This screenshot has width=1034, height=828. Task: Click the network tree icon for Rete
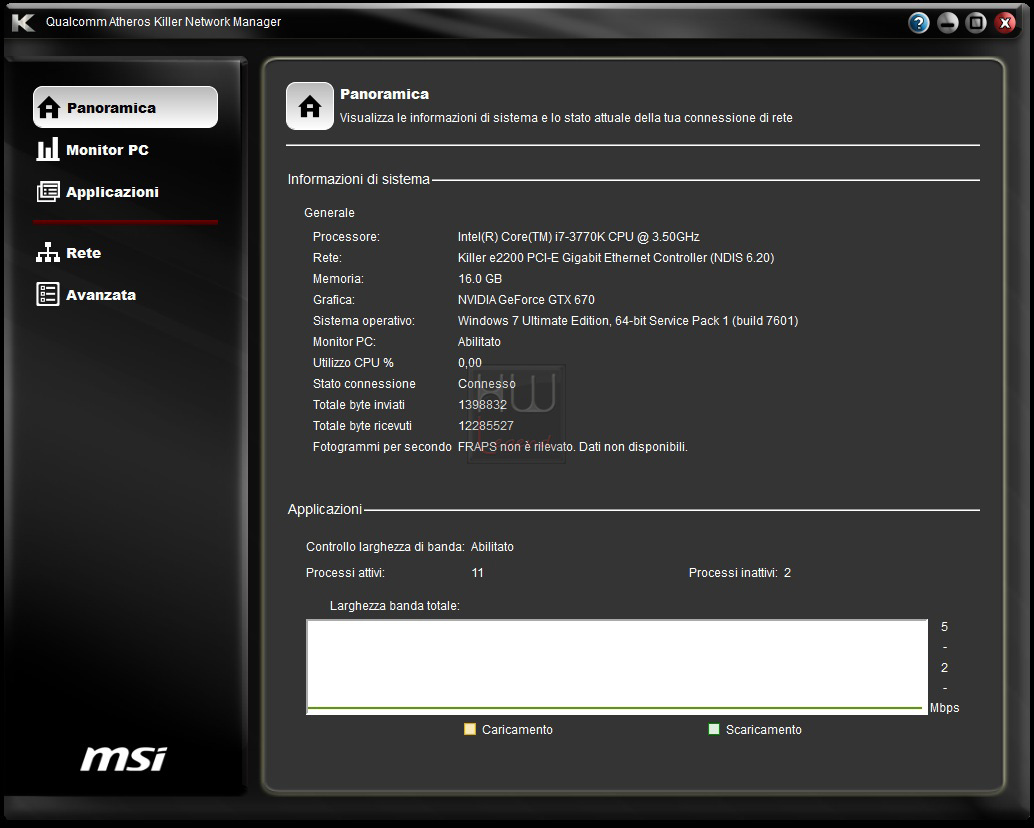pos(47,252)
